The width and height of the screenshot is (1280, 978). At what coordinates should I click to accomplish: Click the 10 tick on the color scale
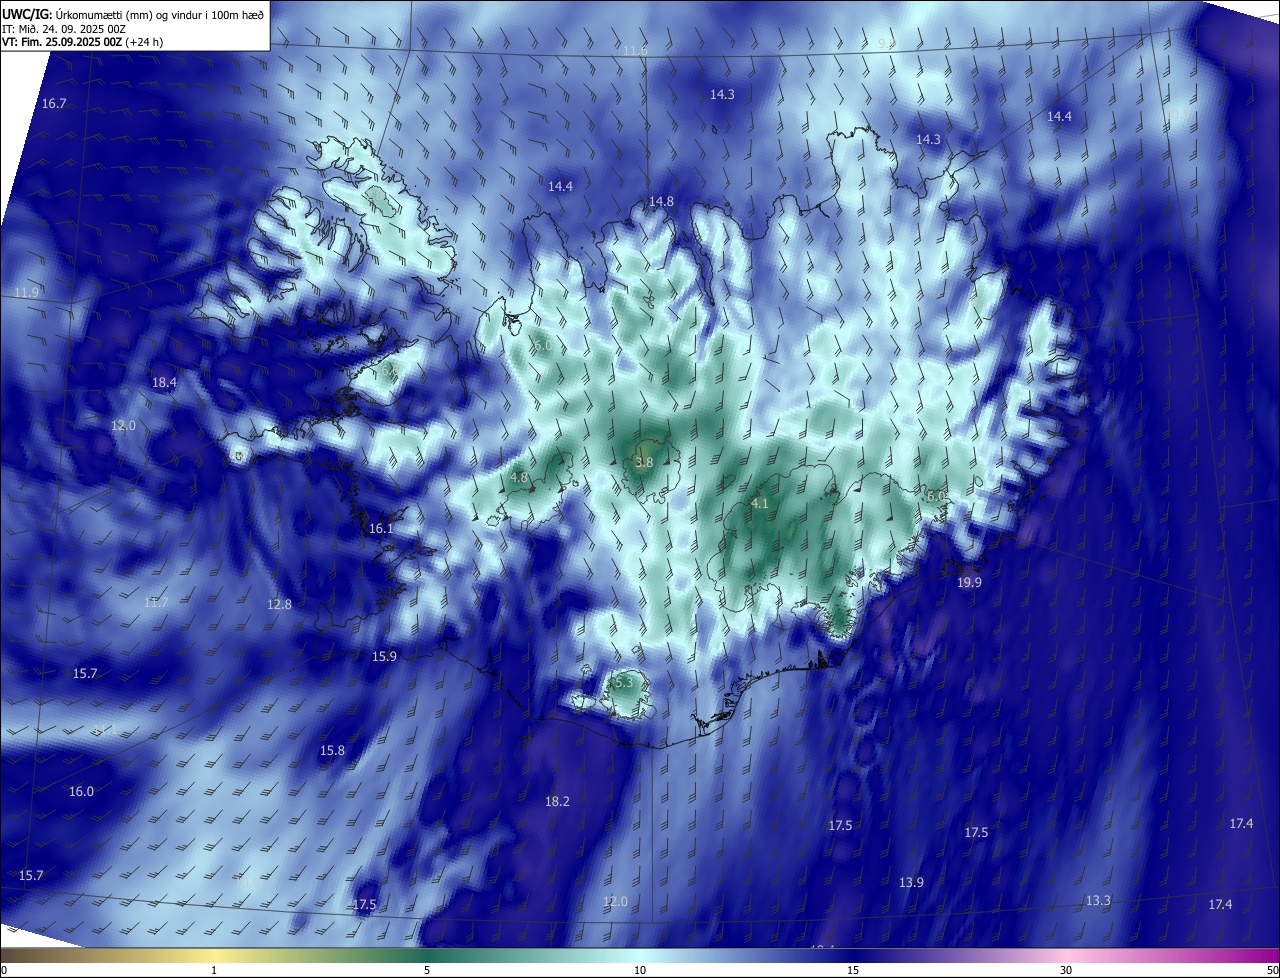pyautogui.click(x=640, y=970)
